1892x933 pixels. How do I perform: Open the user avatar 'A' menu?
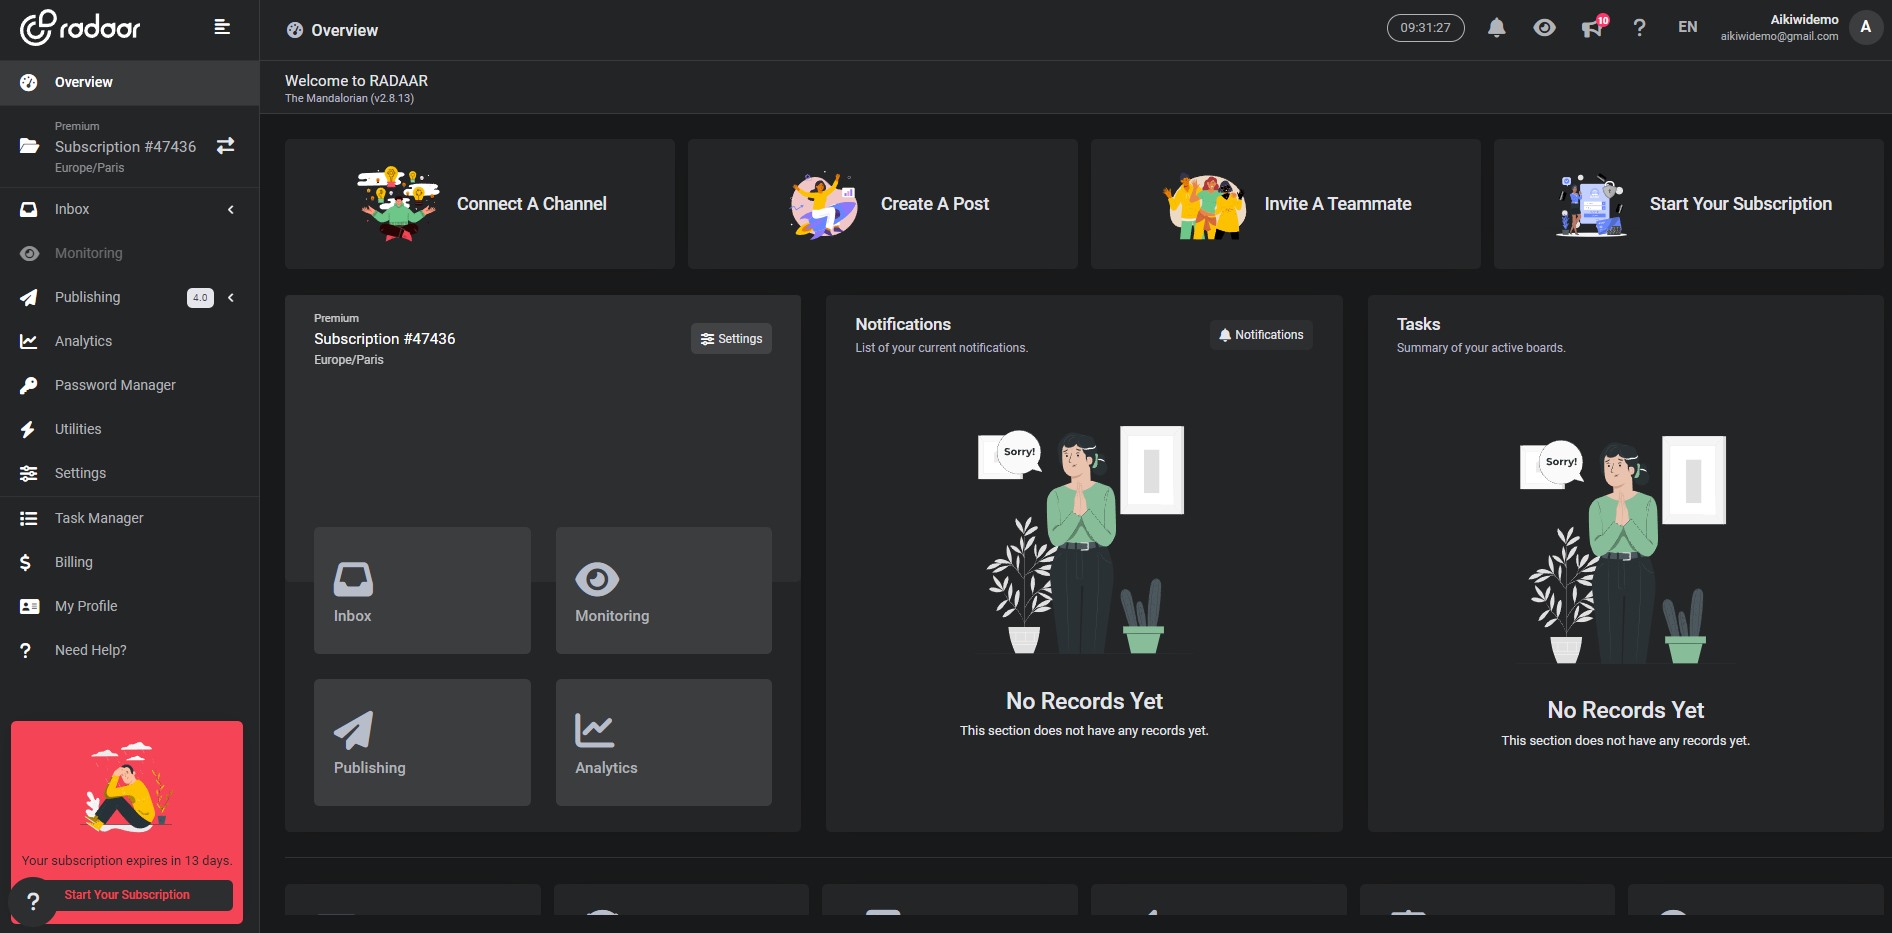1865,28
